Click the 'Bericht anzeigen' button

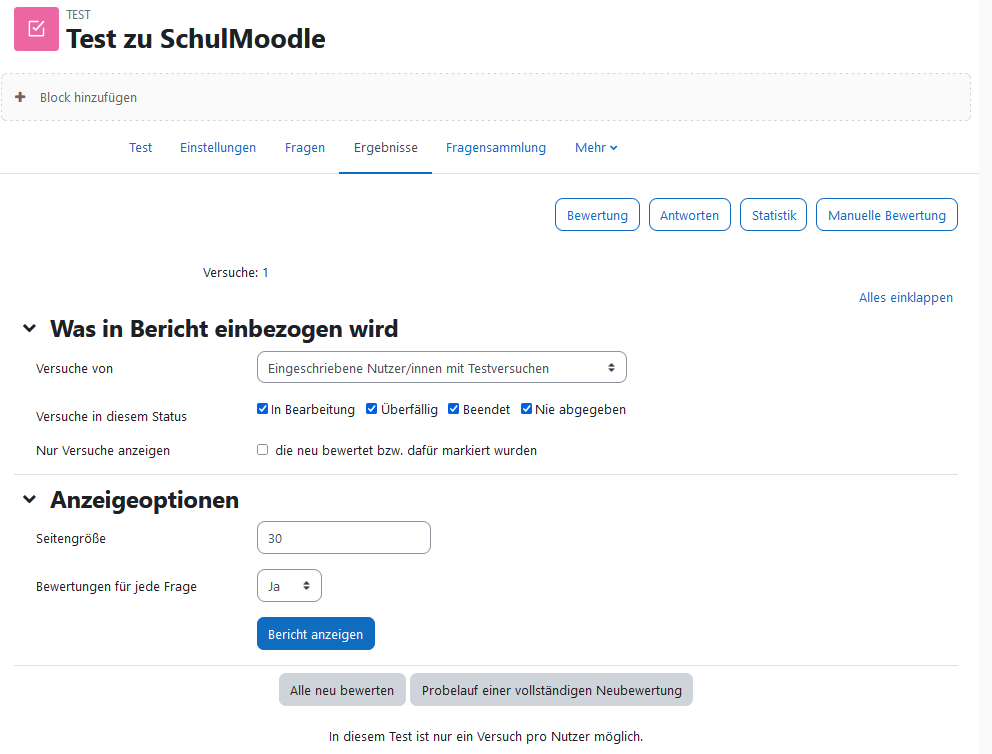point(316,634)
